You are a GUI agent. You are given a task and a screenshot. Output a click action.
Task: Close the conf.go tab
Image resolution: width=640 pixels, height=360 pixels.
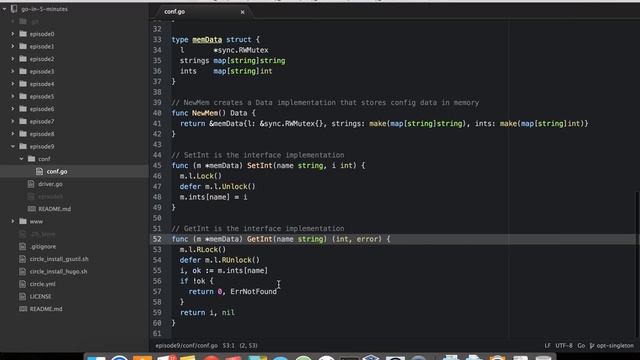(242, 12)
